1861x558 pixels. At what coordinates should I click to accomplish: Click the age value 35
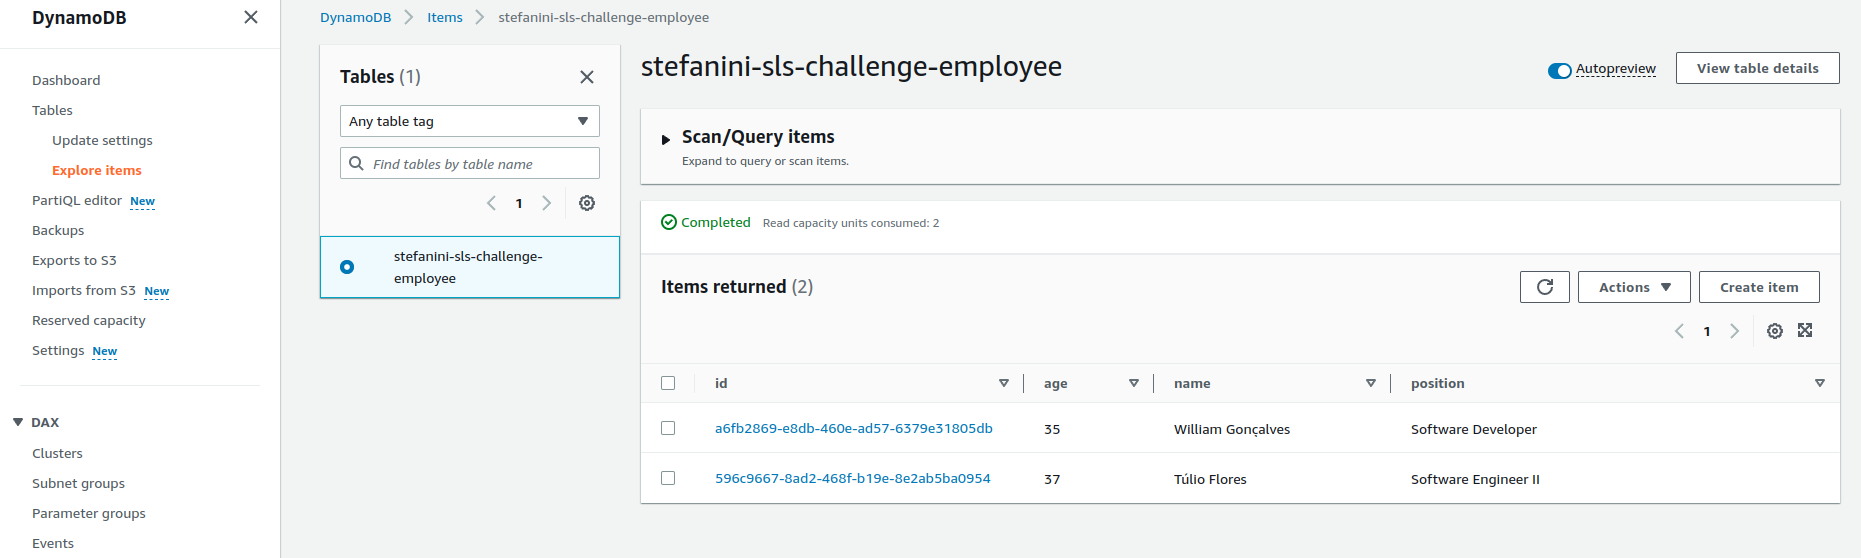click(1052, 429)
